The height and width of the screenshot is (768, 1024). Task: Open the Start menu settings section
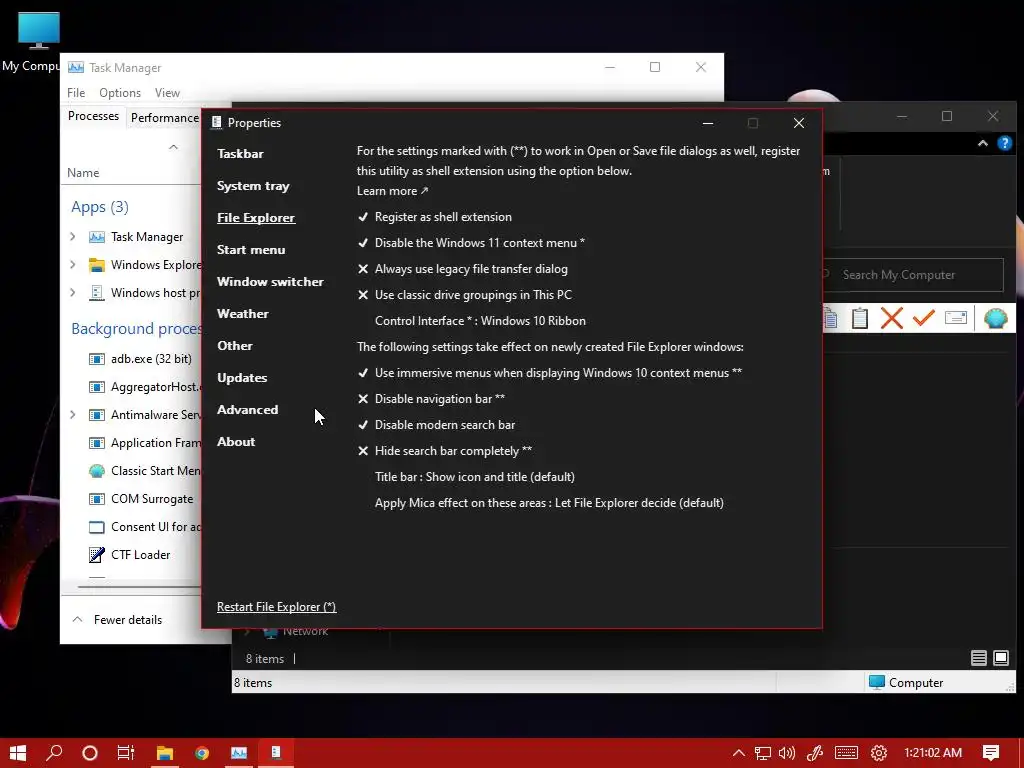tap(251, 250)
